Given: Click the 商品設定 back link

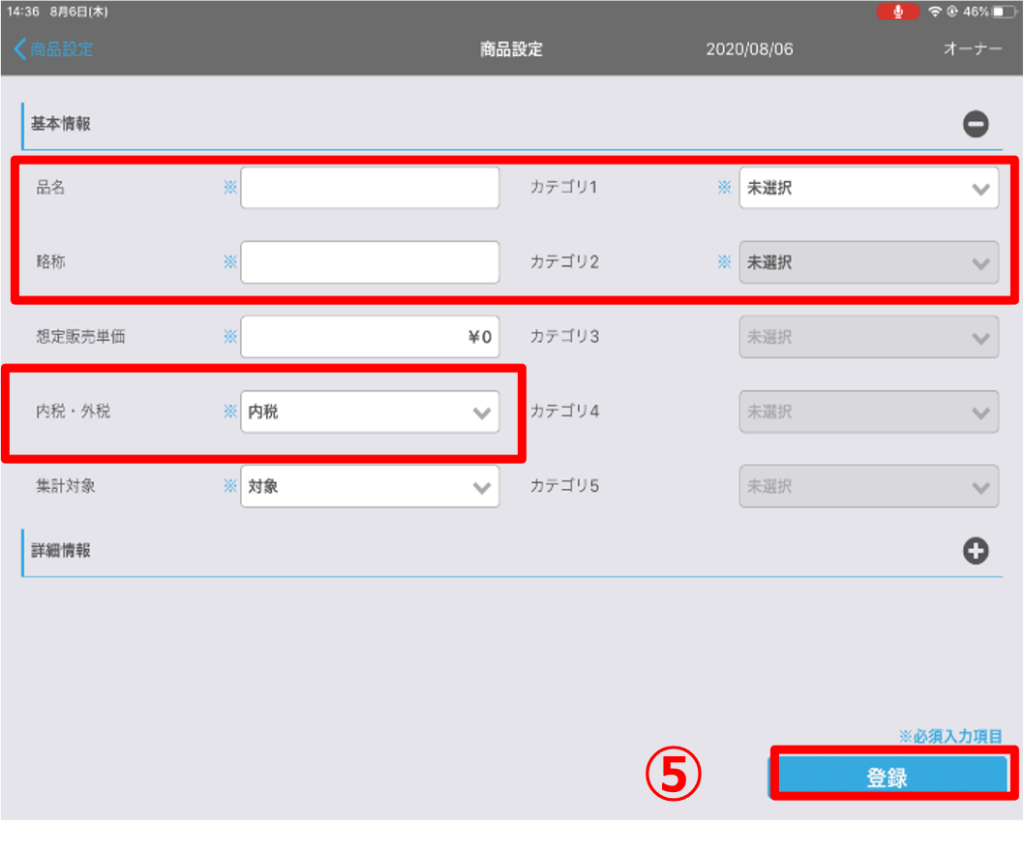Looking at the screenshot, I should 57,48.
